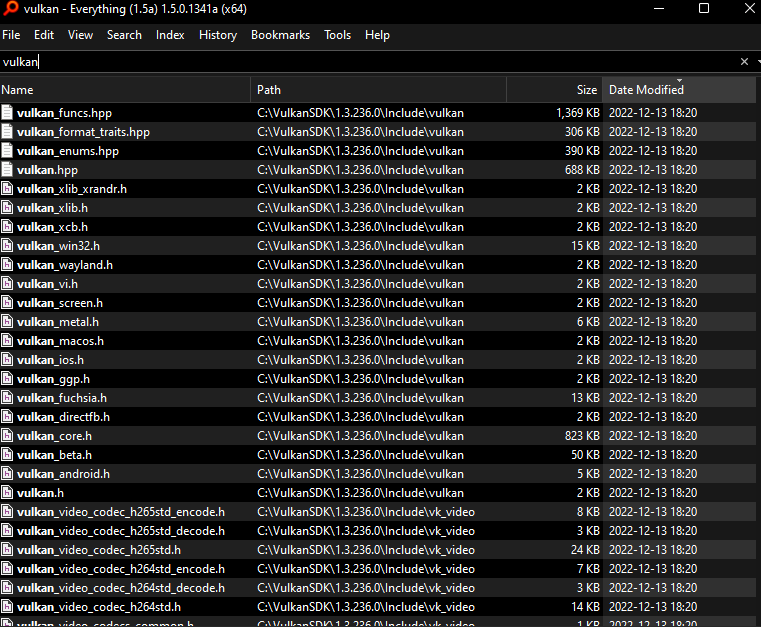Click the 306 KB size value
This screenshot has width=761, height=627.
tap(582, 132)
